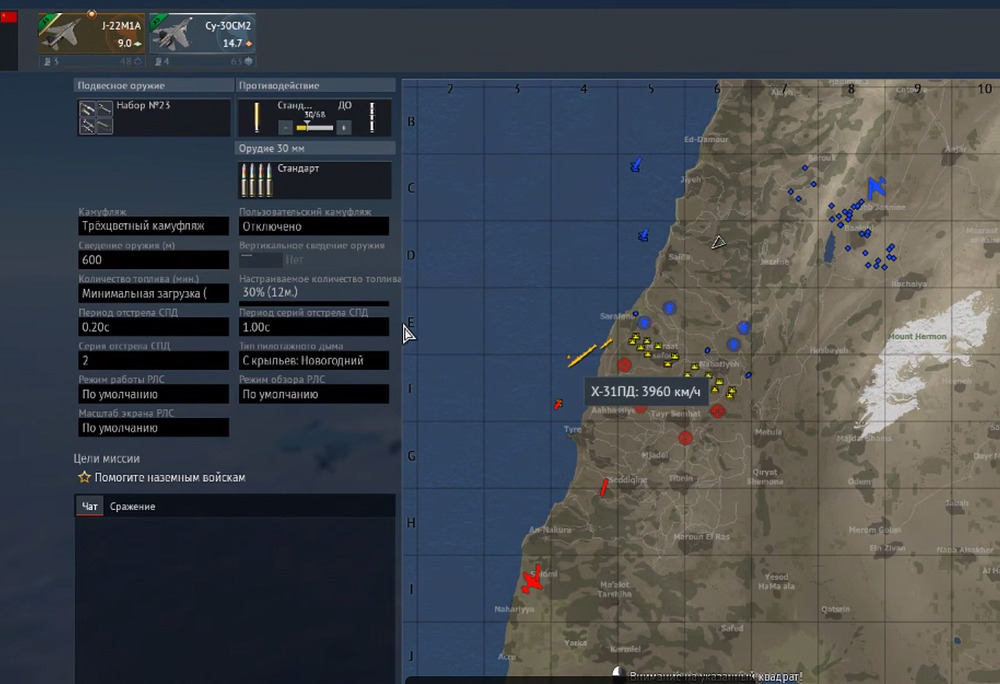Open the Стандарт 30 mm ammo belt selector
The image size is (1000, 684).
pos(315,180)
